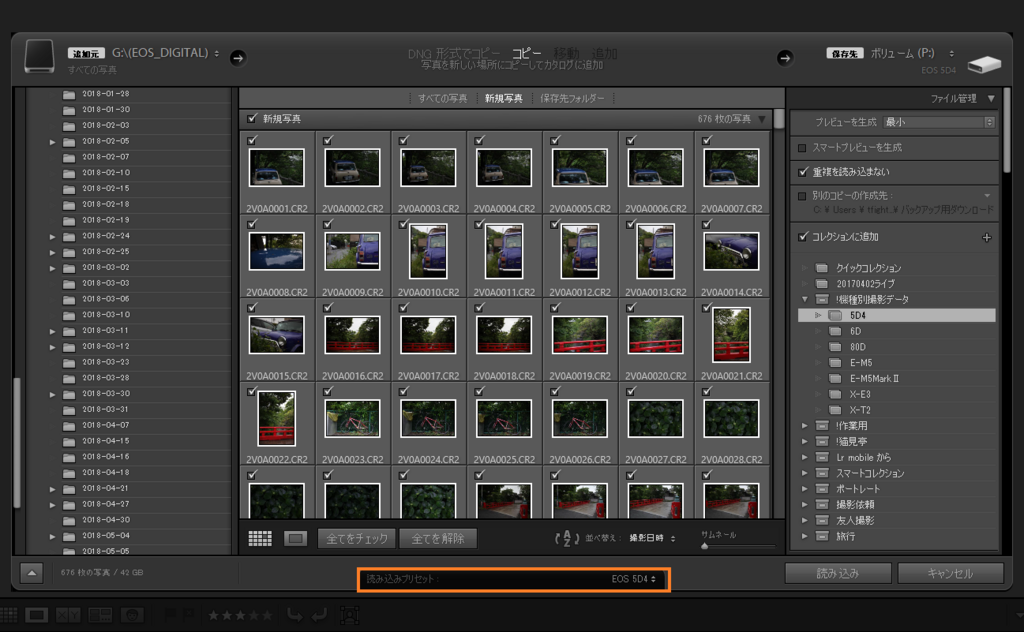
Task: Uncheck photo 2V0A0023.CR2 checkbox
Action: click(x=328, y=391)
